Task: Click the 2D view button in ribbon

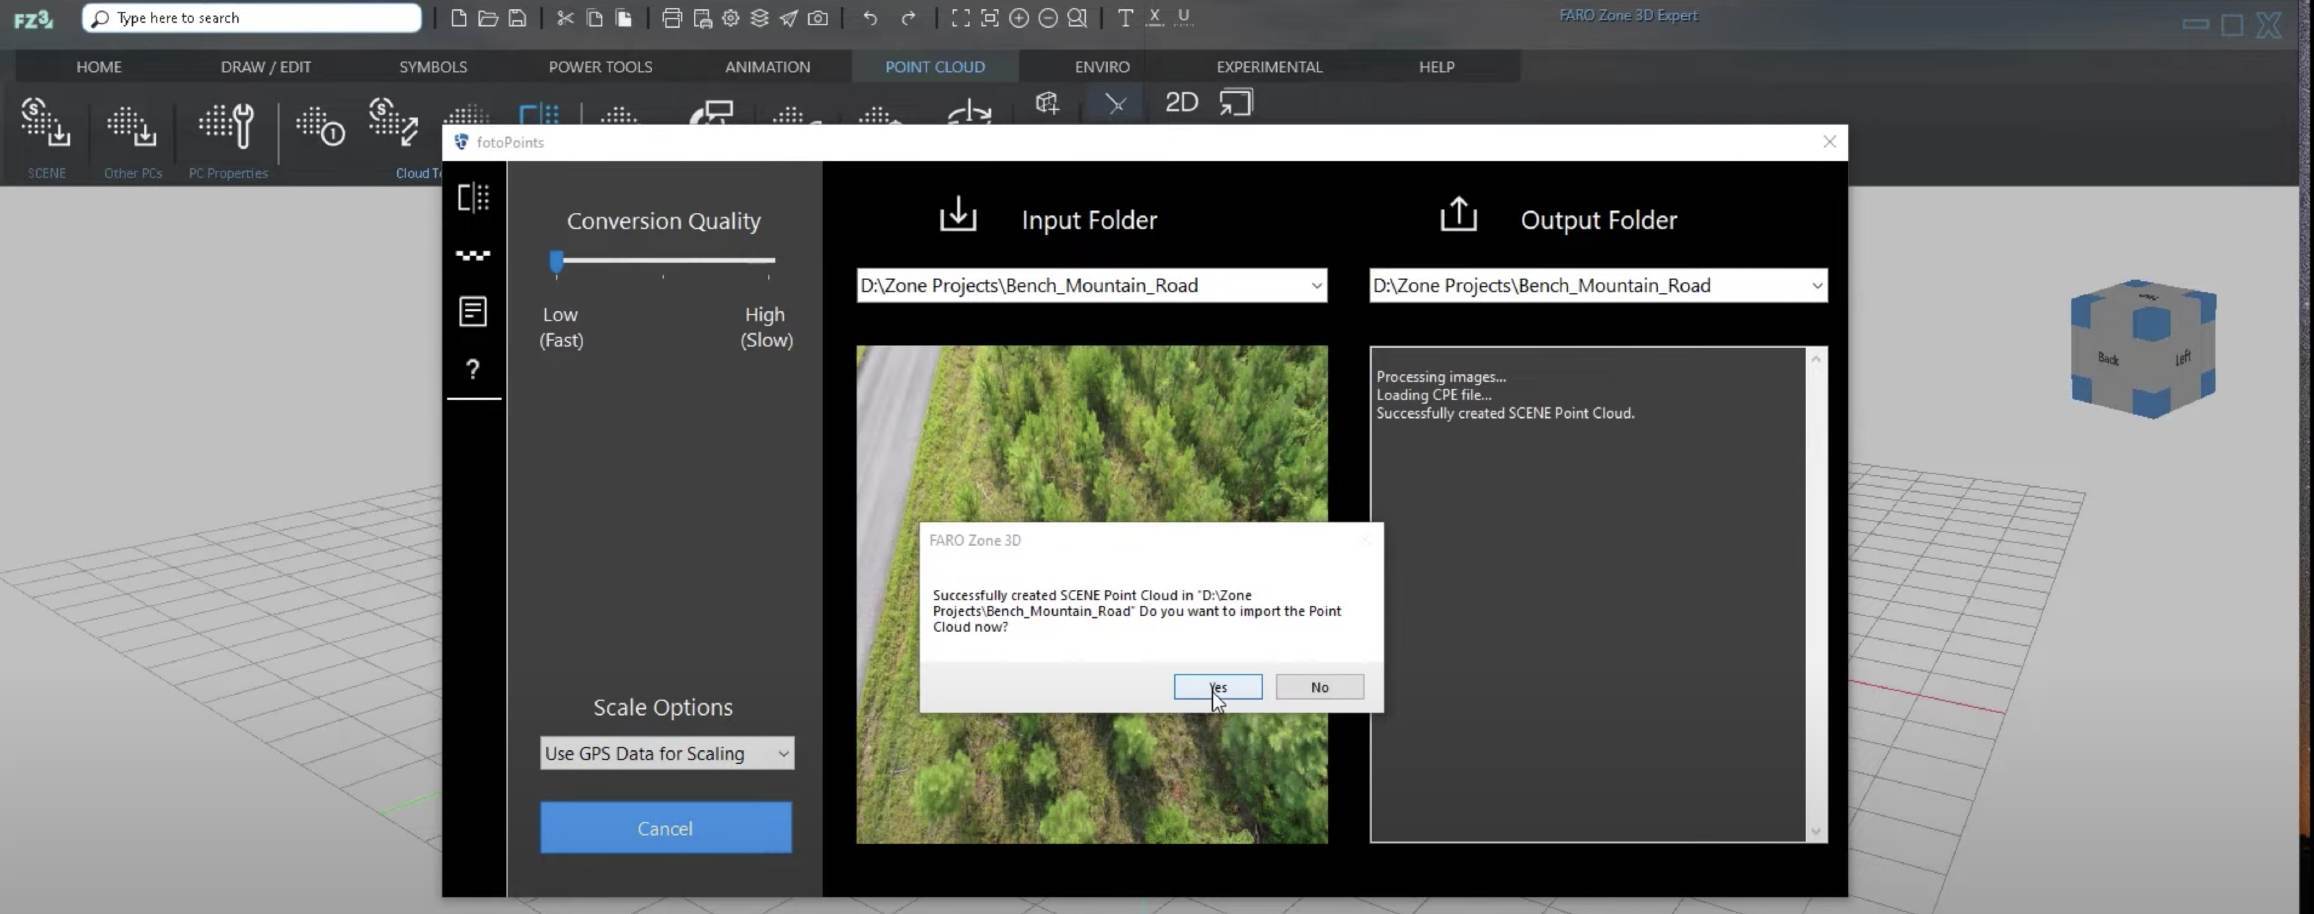Action: (1181, 102)
